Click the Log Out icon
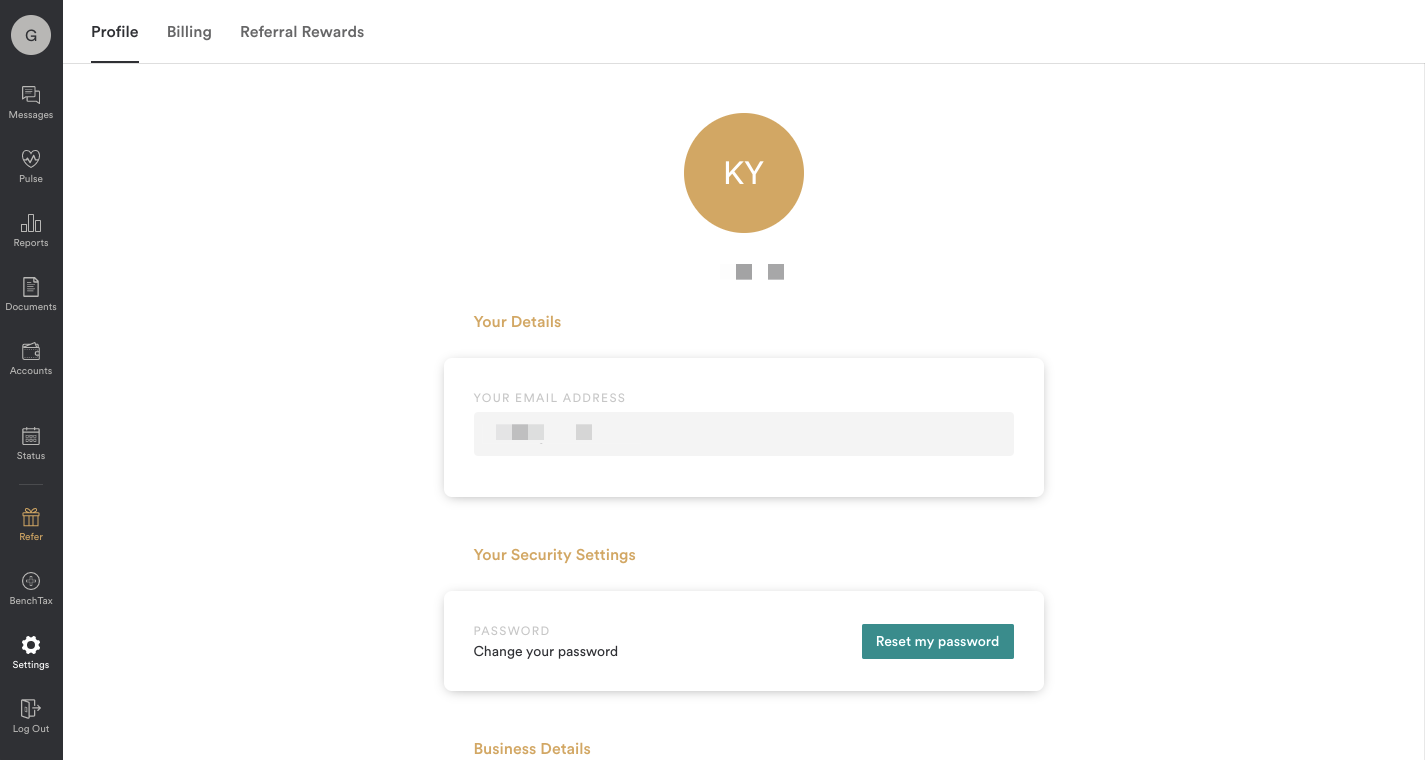 31,710
